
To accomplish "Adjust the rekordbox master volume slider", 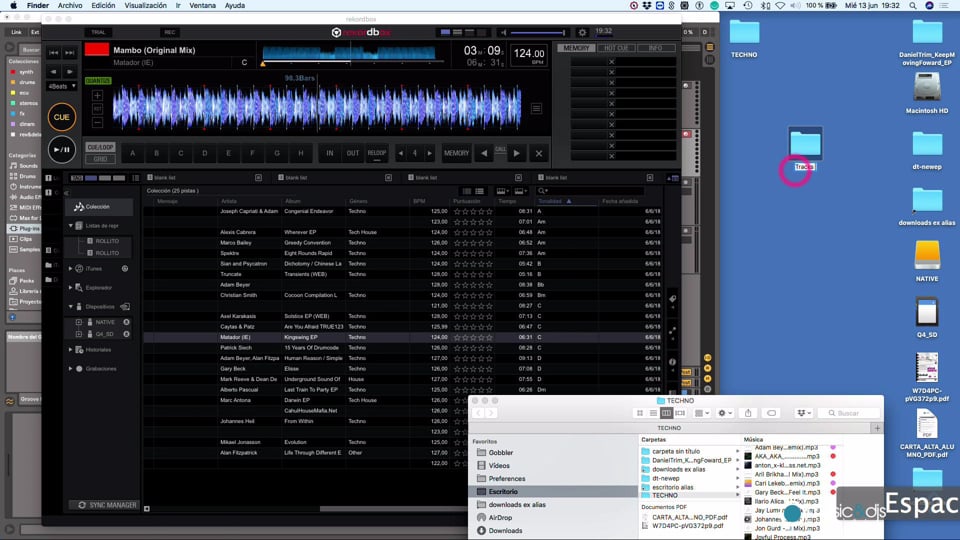I will (x=538, y=32).
